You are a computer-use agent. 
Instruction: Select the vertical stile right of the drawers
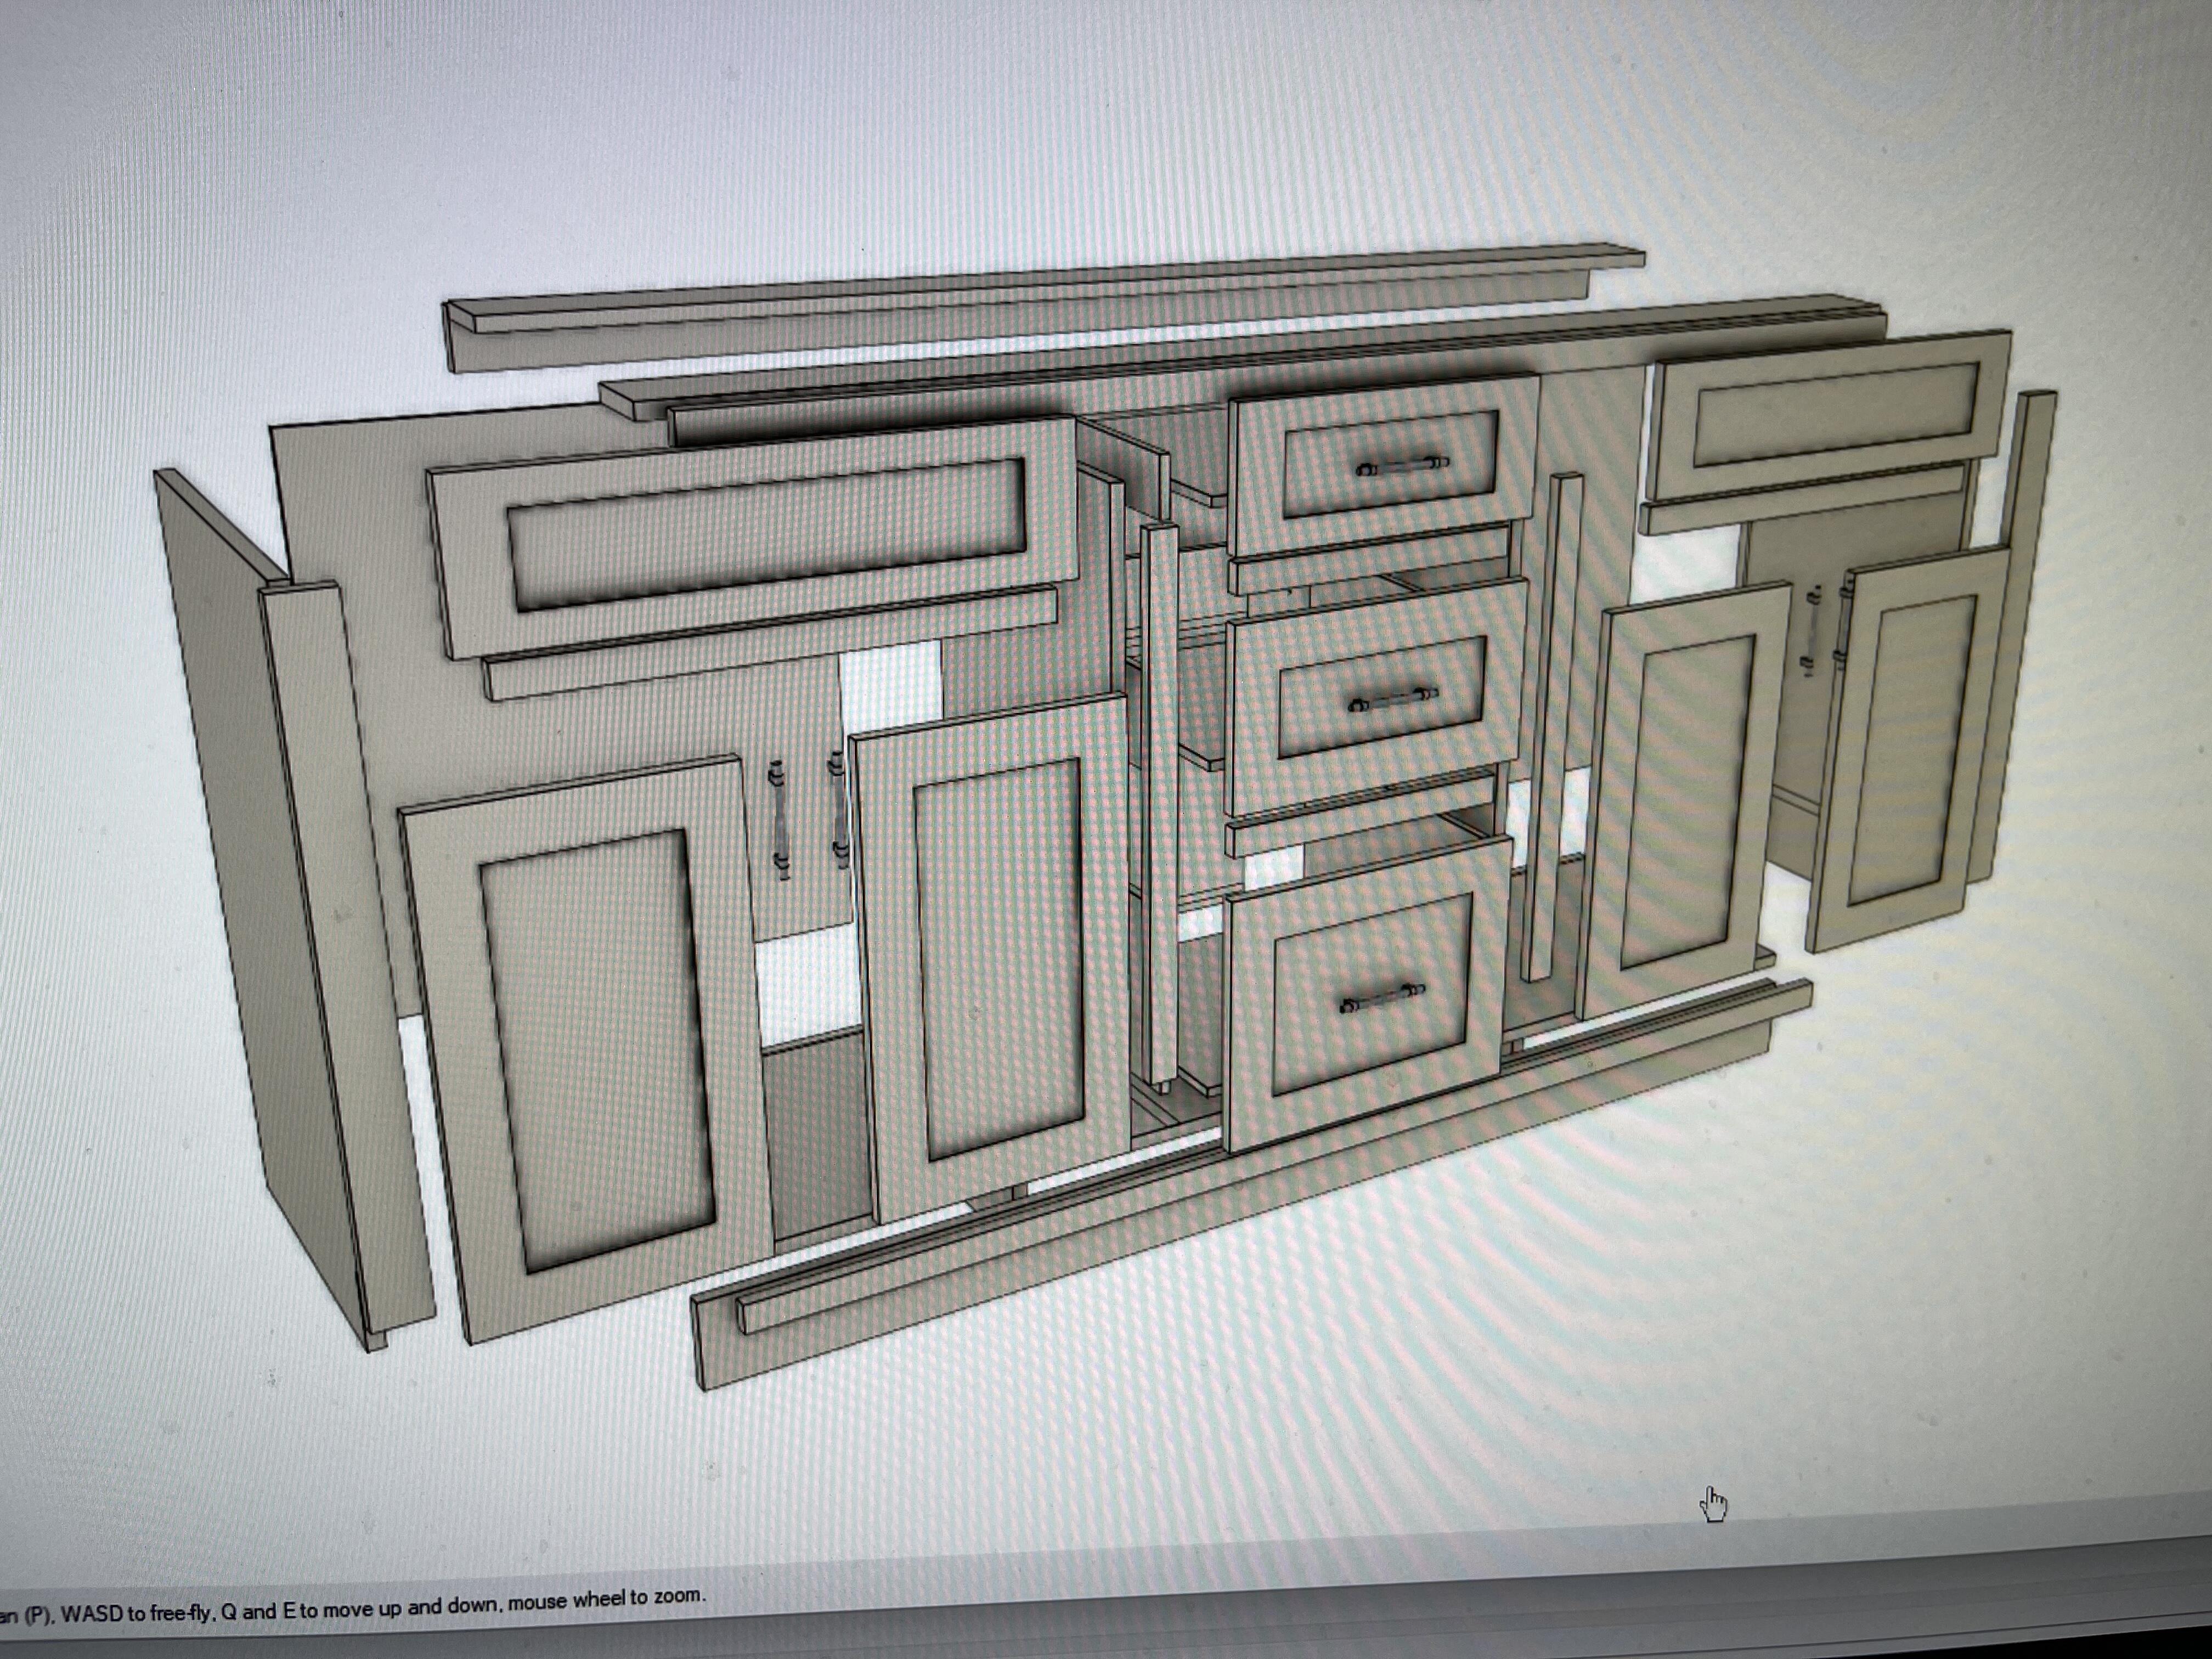click(1551, 727)
